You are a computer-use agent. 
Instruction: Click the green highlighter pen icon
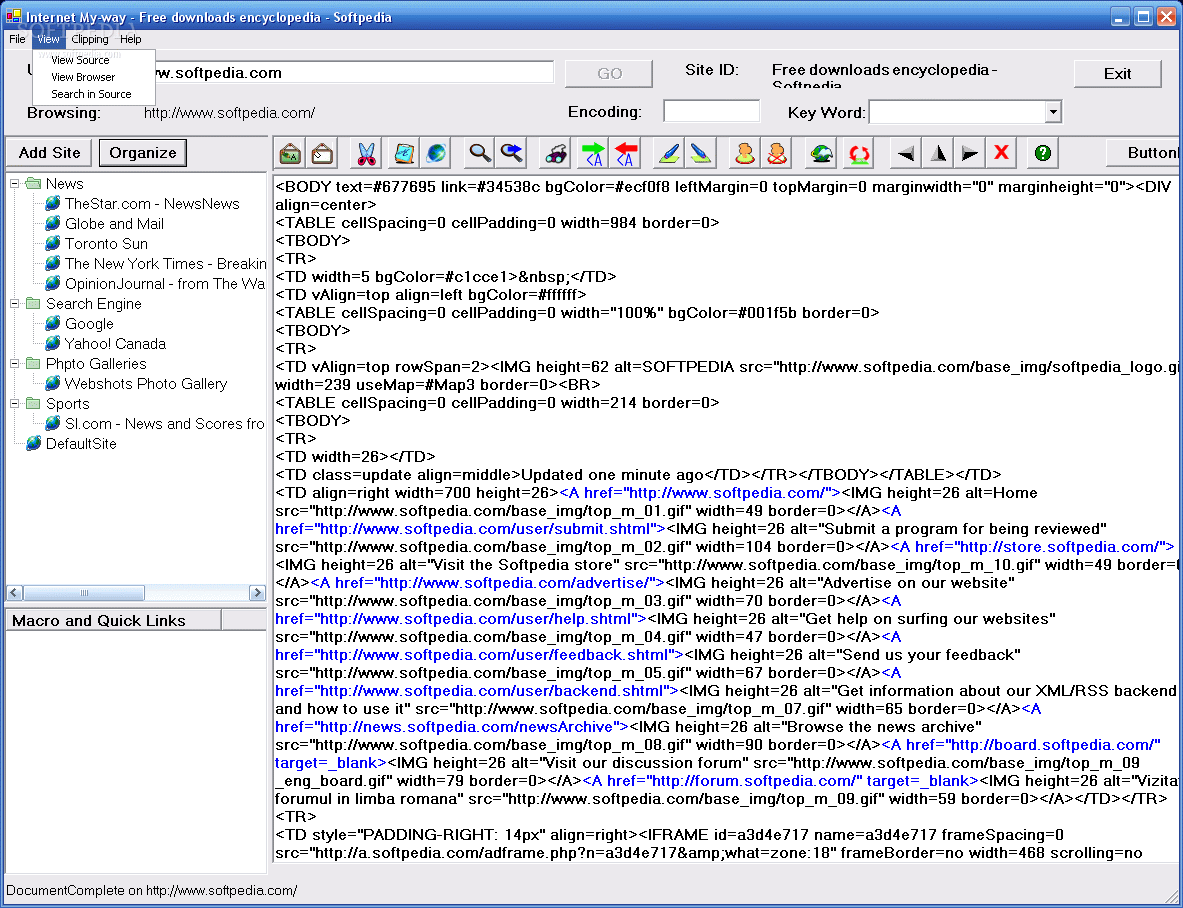pos(701,153)
